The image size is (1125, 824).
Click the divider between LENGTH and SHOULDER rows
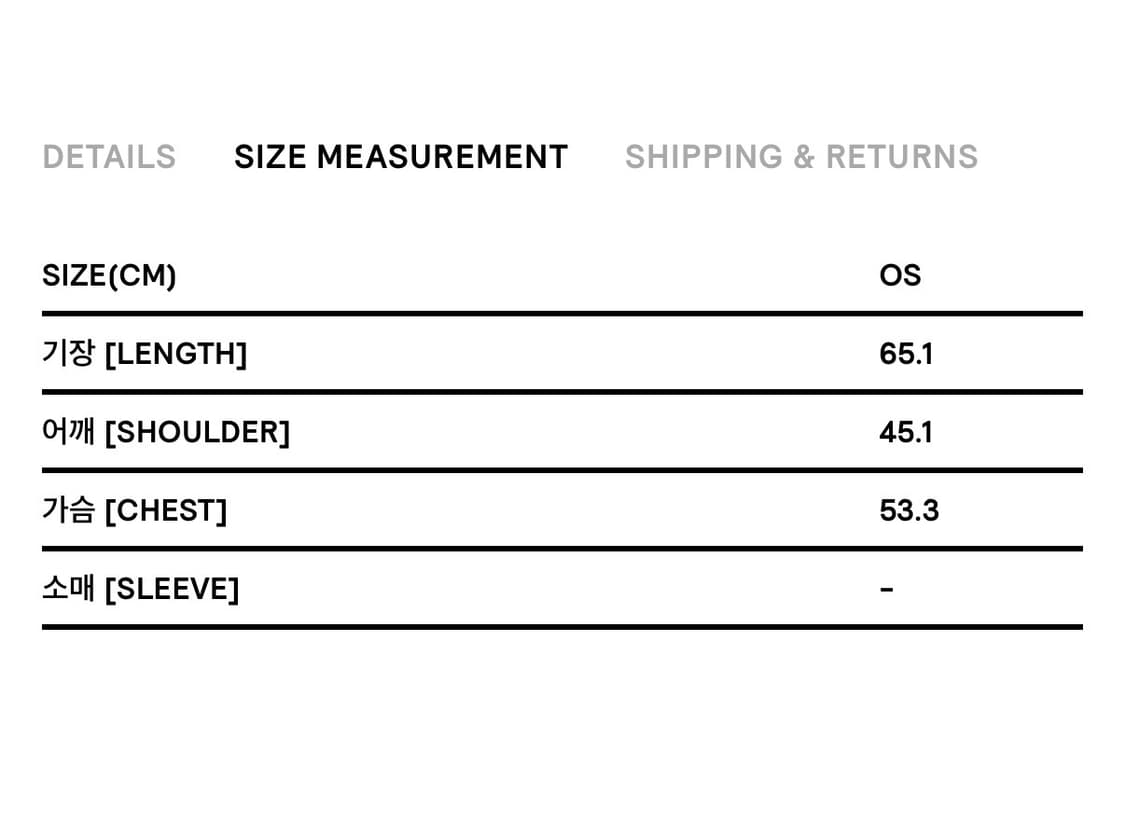pos(562,392)
